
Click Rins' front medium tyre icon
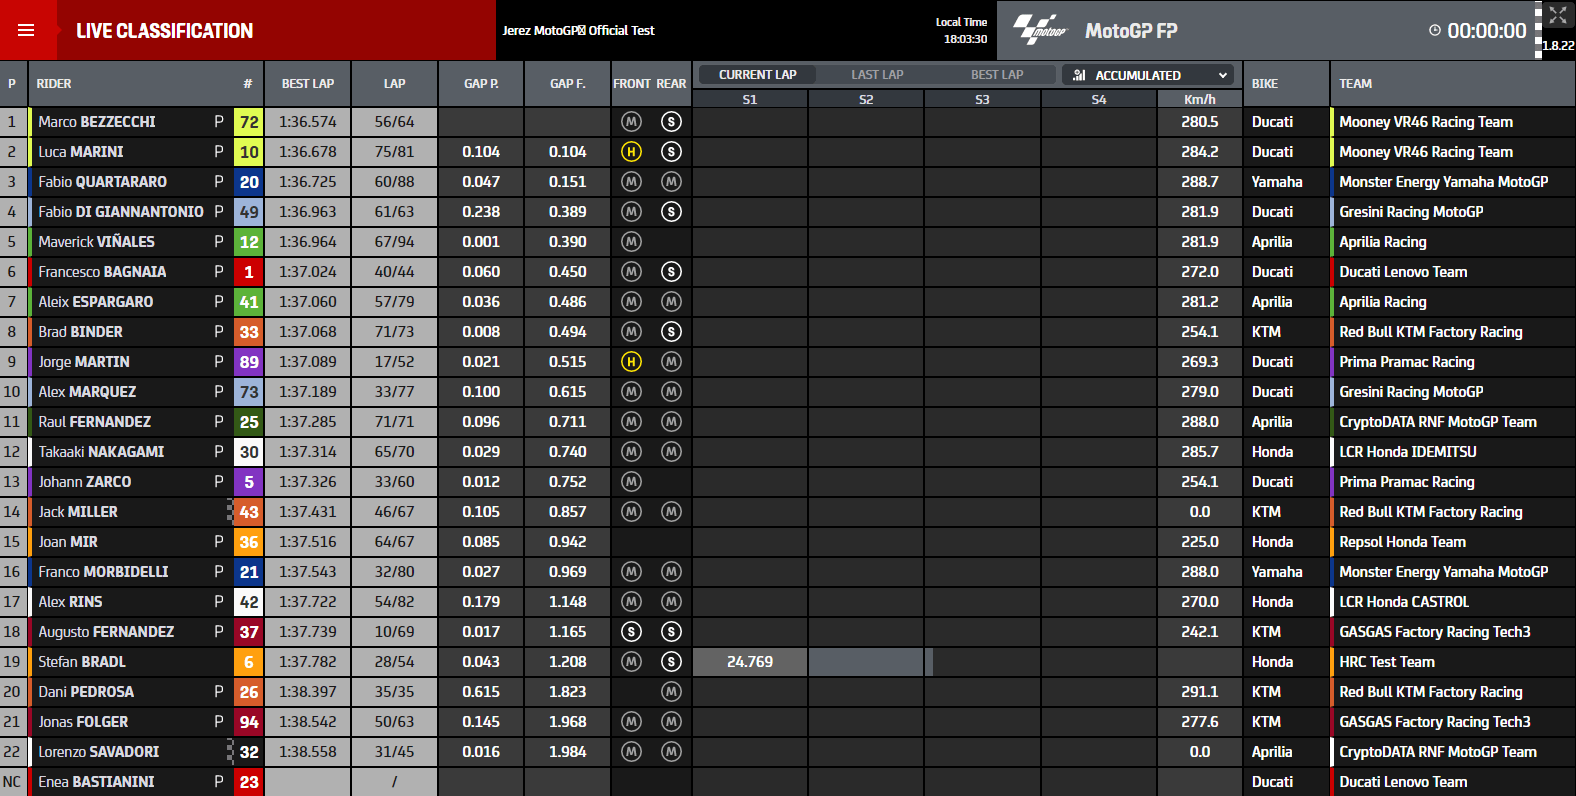[x=631, y=602]
